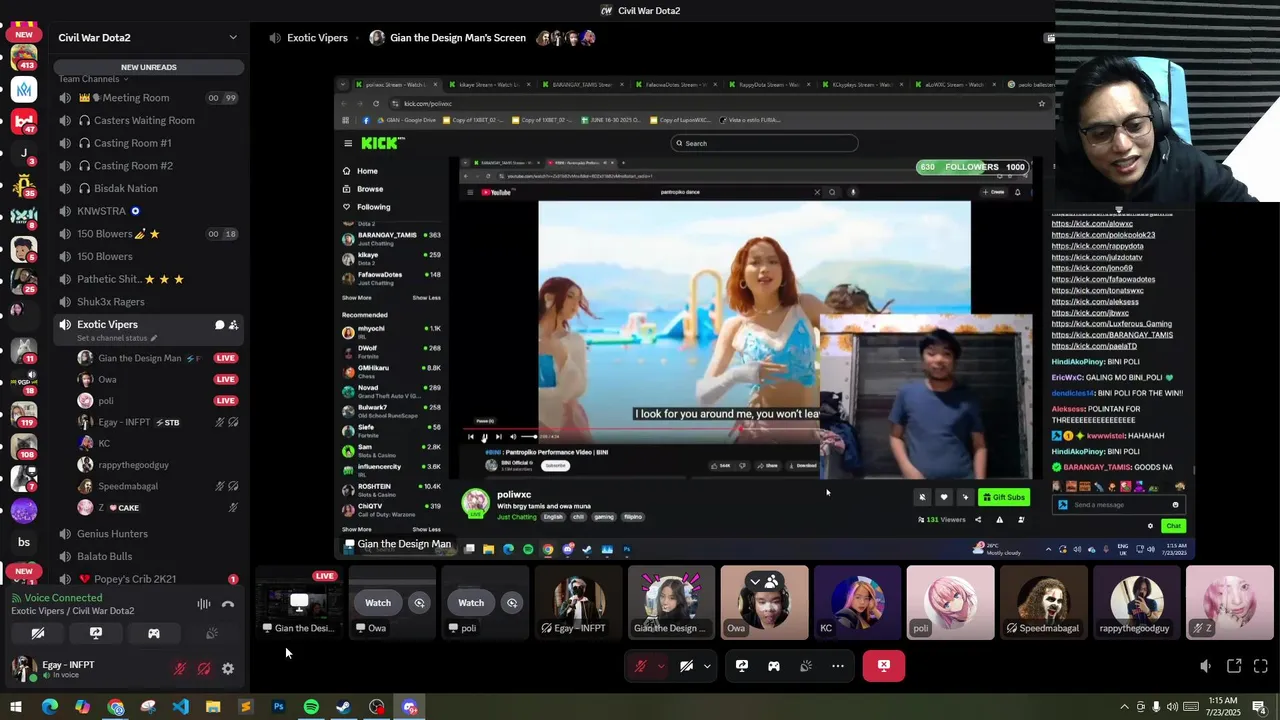Select KC participant tile

tap(857, 603)
